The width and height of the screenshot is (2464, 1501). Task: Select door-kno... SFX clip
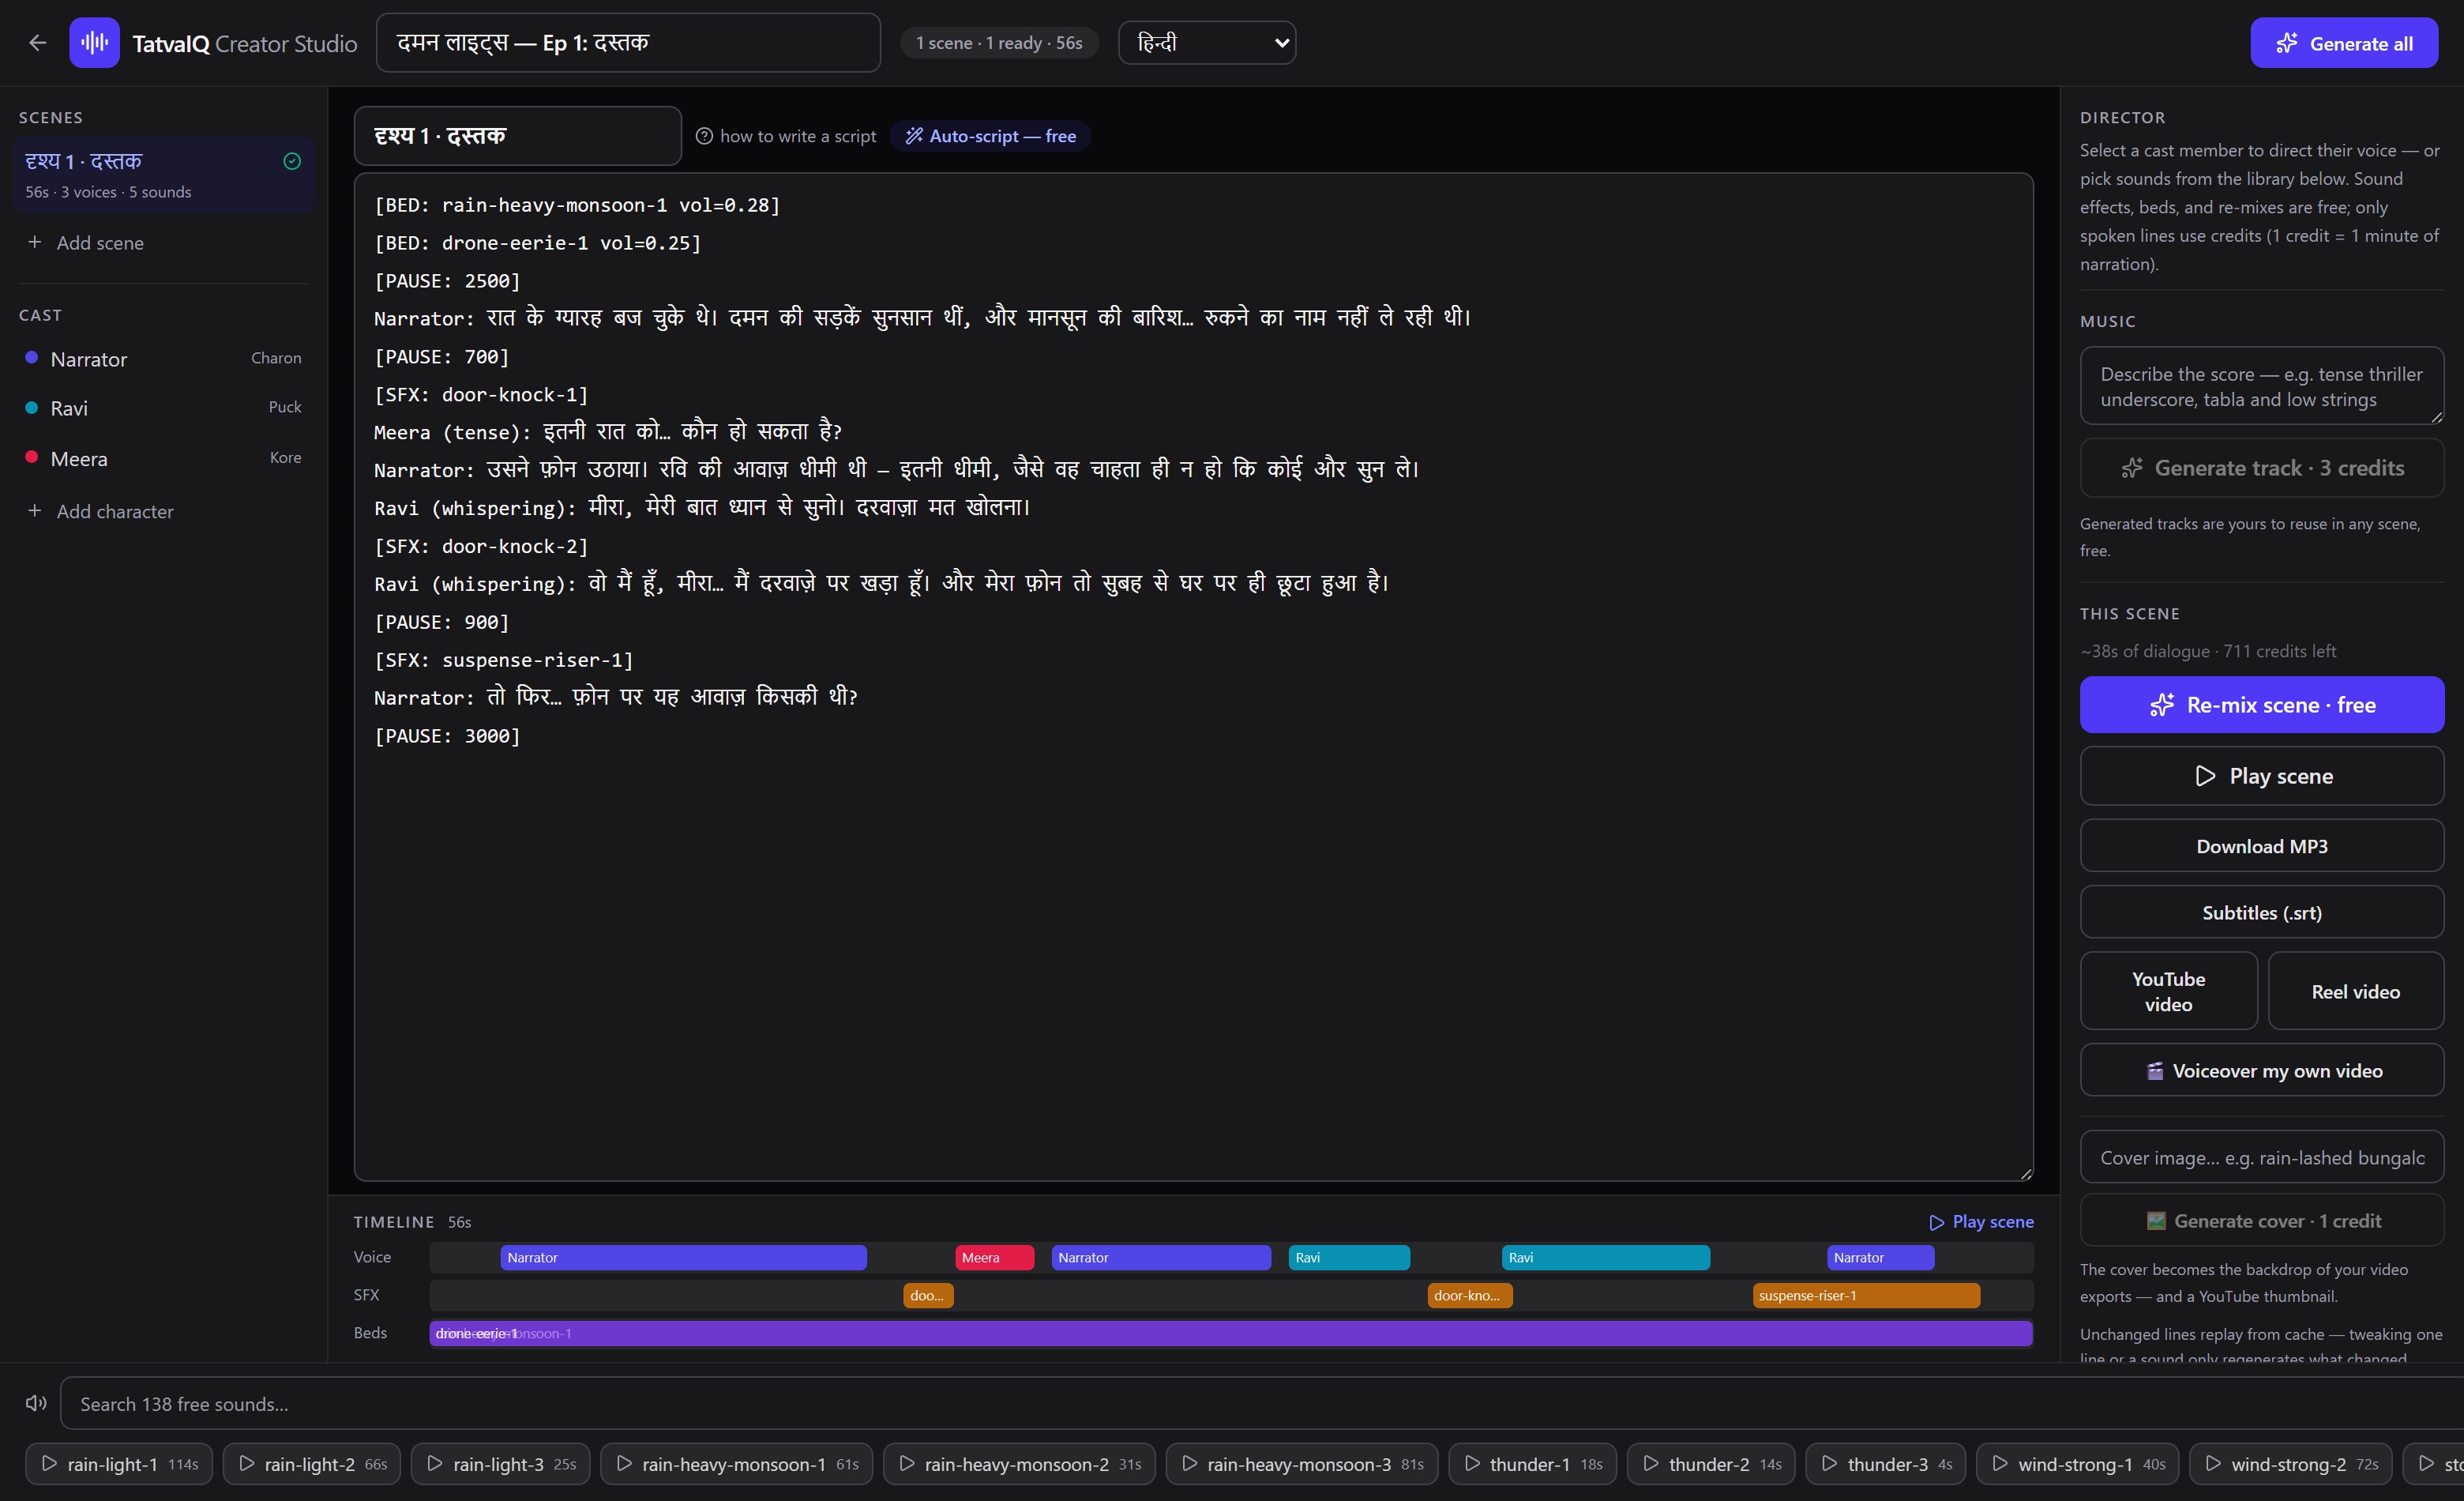click(x=1470, y=1295)
